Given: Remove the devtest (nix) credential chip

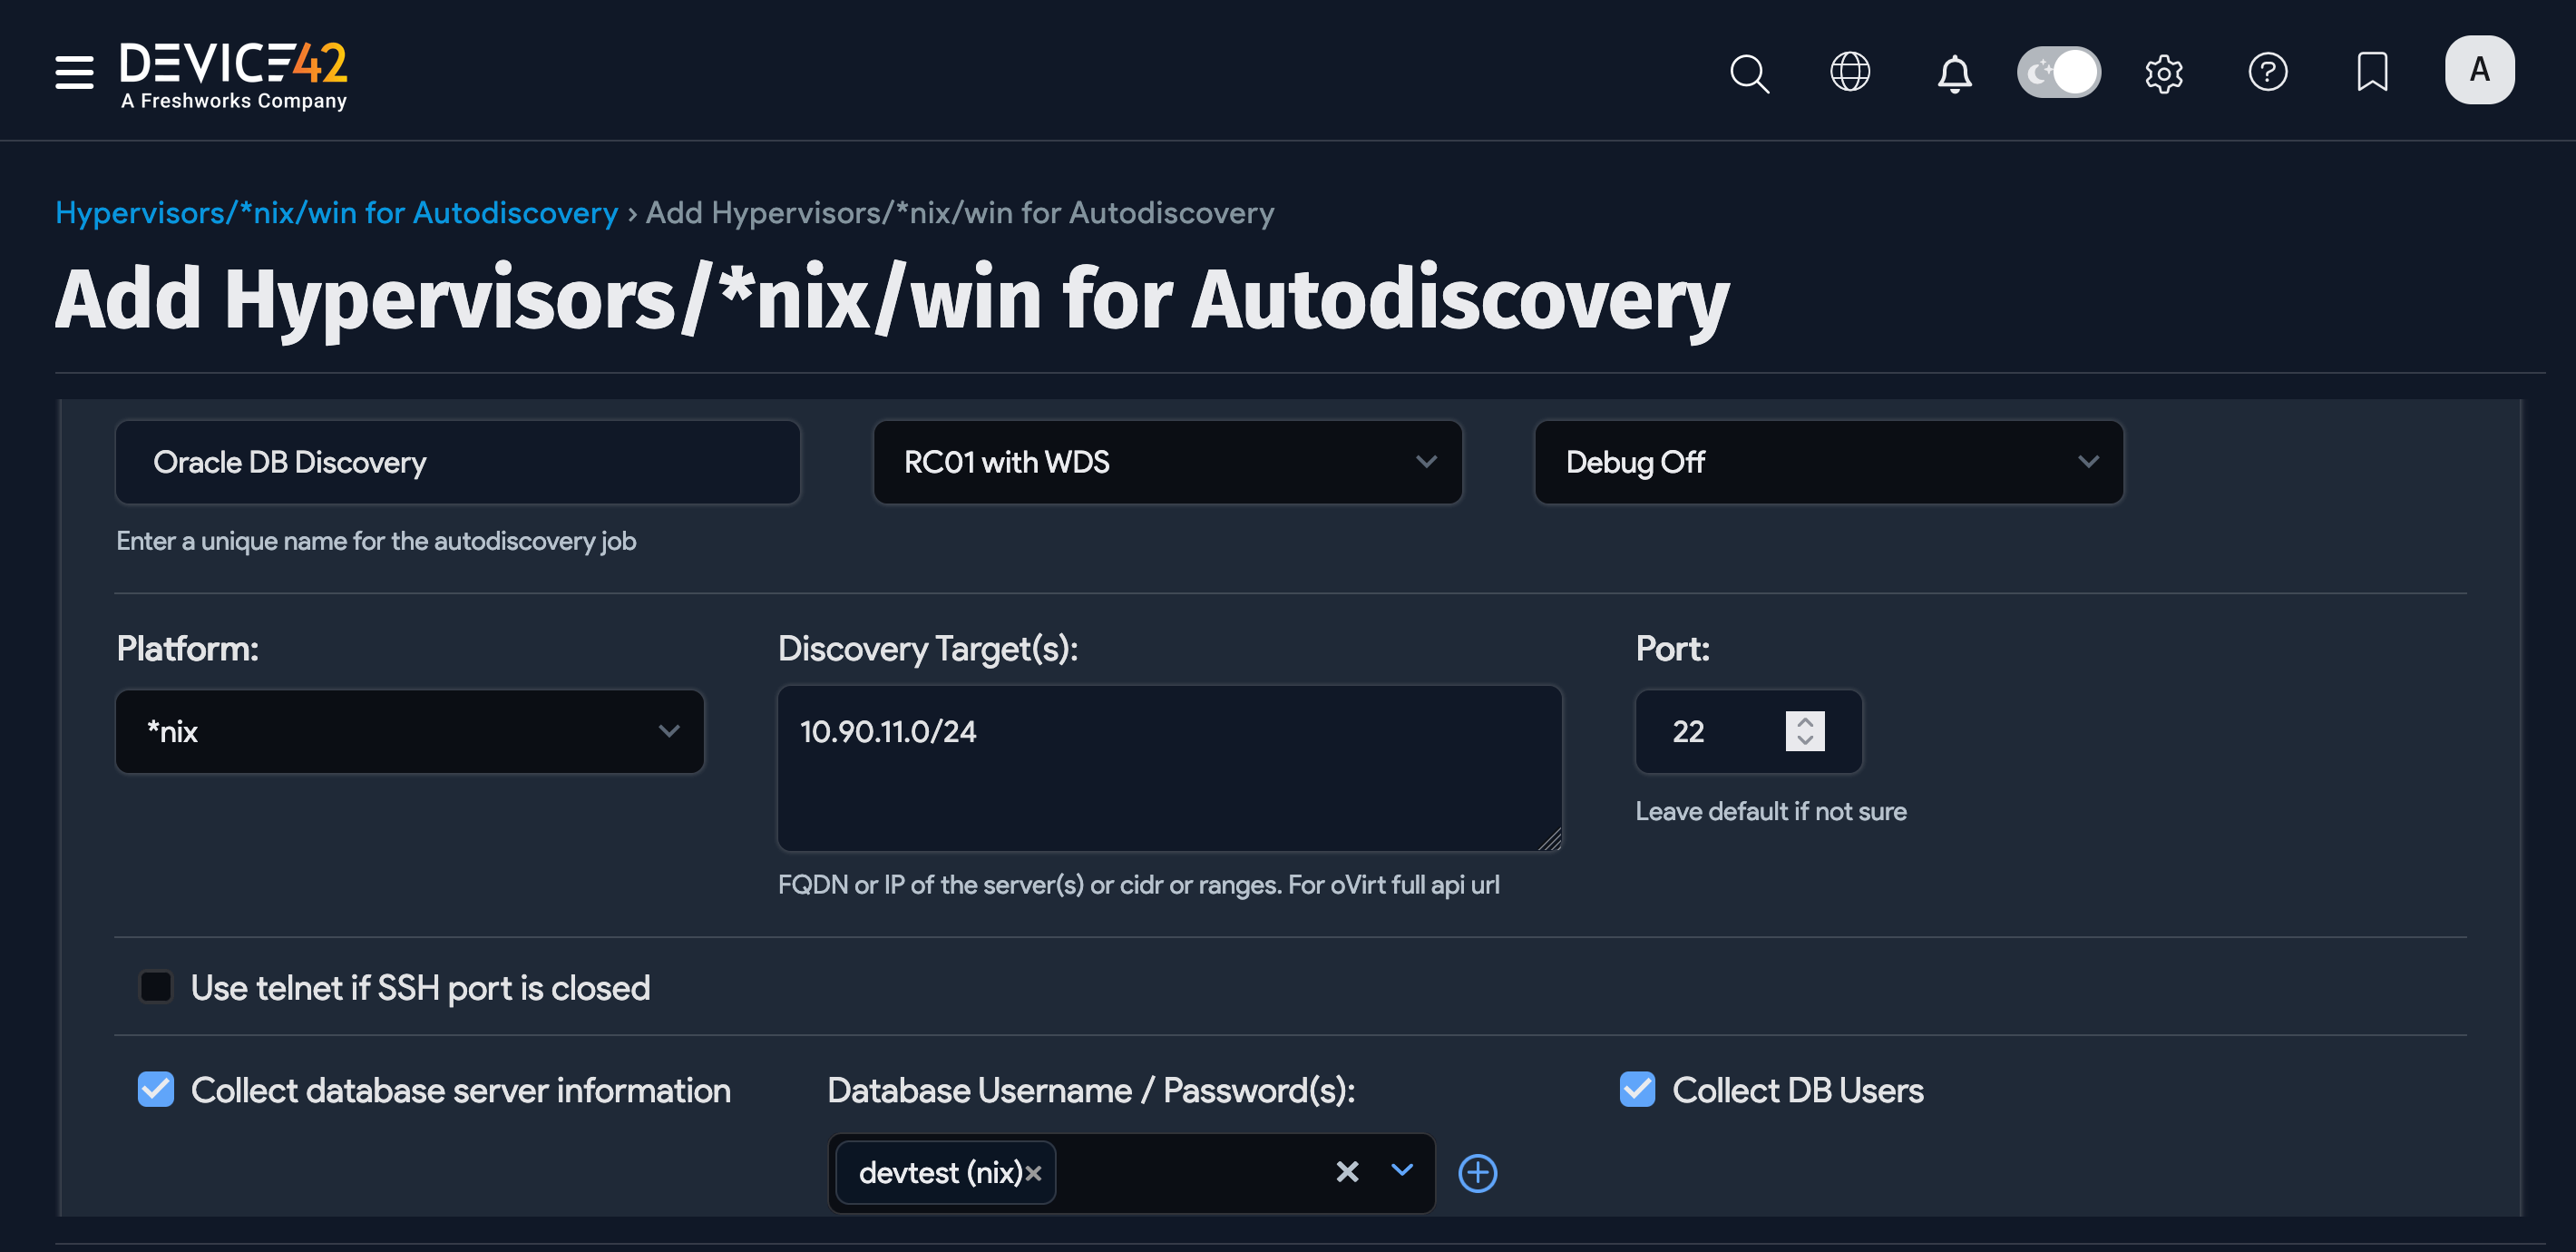Looking at the screenshot, I should coord(1036,1172).
